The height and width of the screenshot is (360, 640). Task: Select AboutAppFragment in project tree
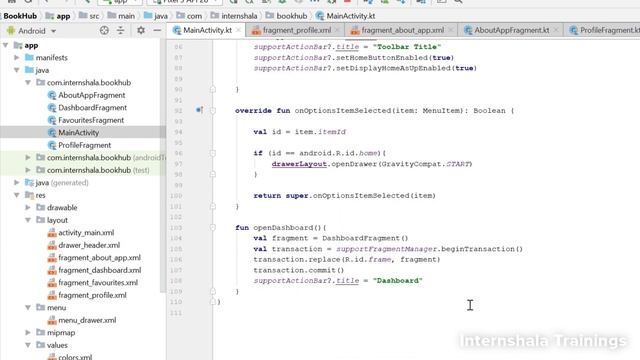point(87,95)
